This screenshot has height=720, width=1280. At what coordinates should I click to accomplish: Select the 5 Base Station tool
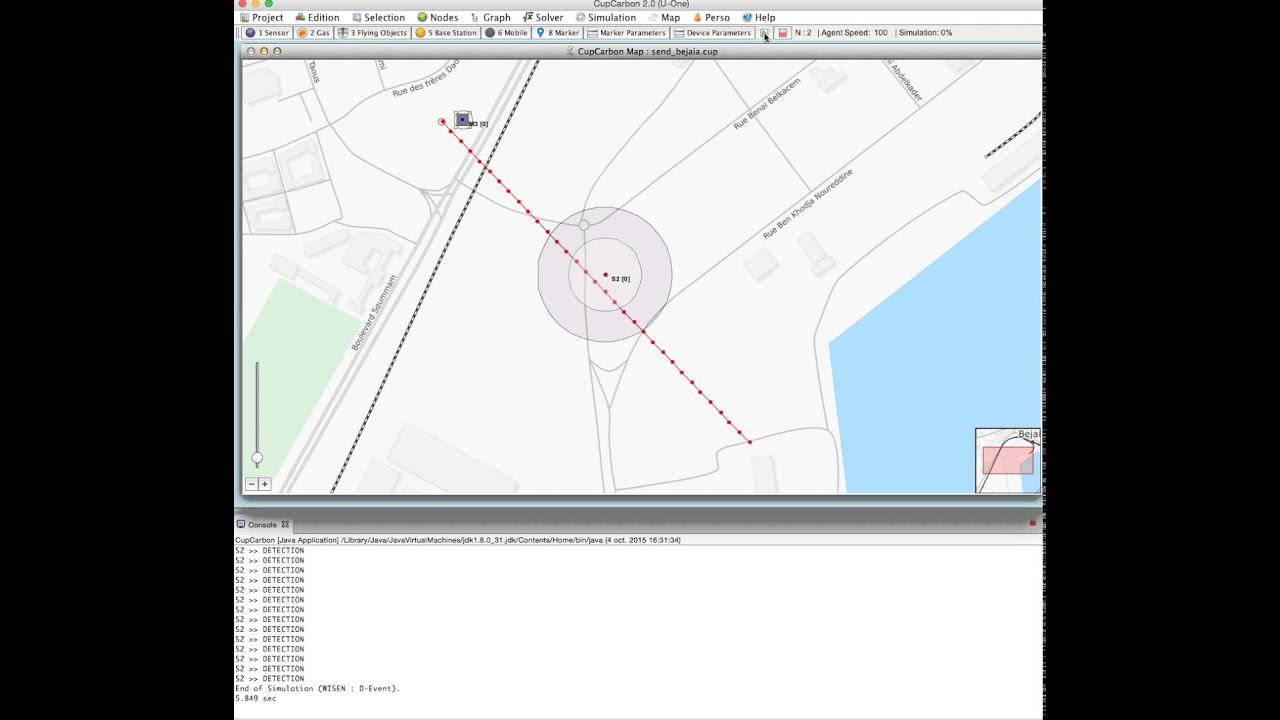coord(446,33)
